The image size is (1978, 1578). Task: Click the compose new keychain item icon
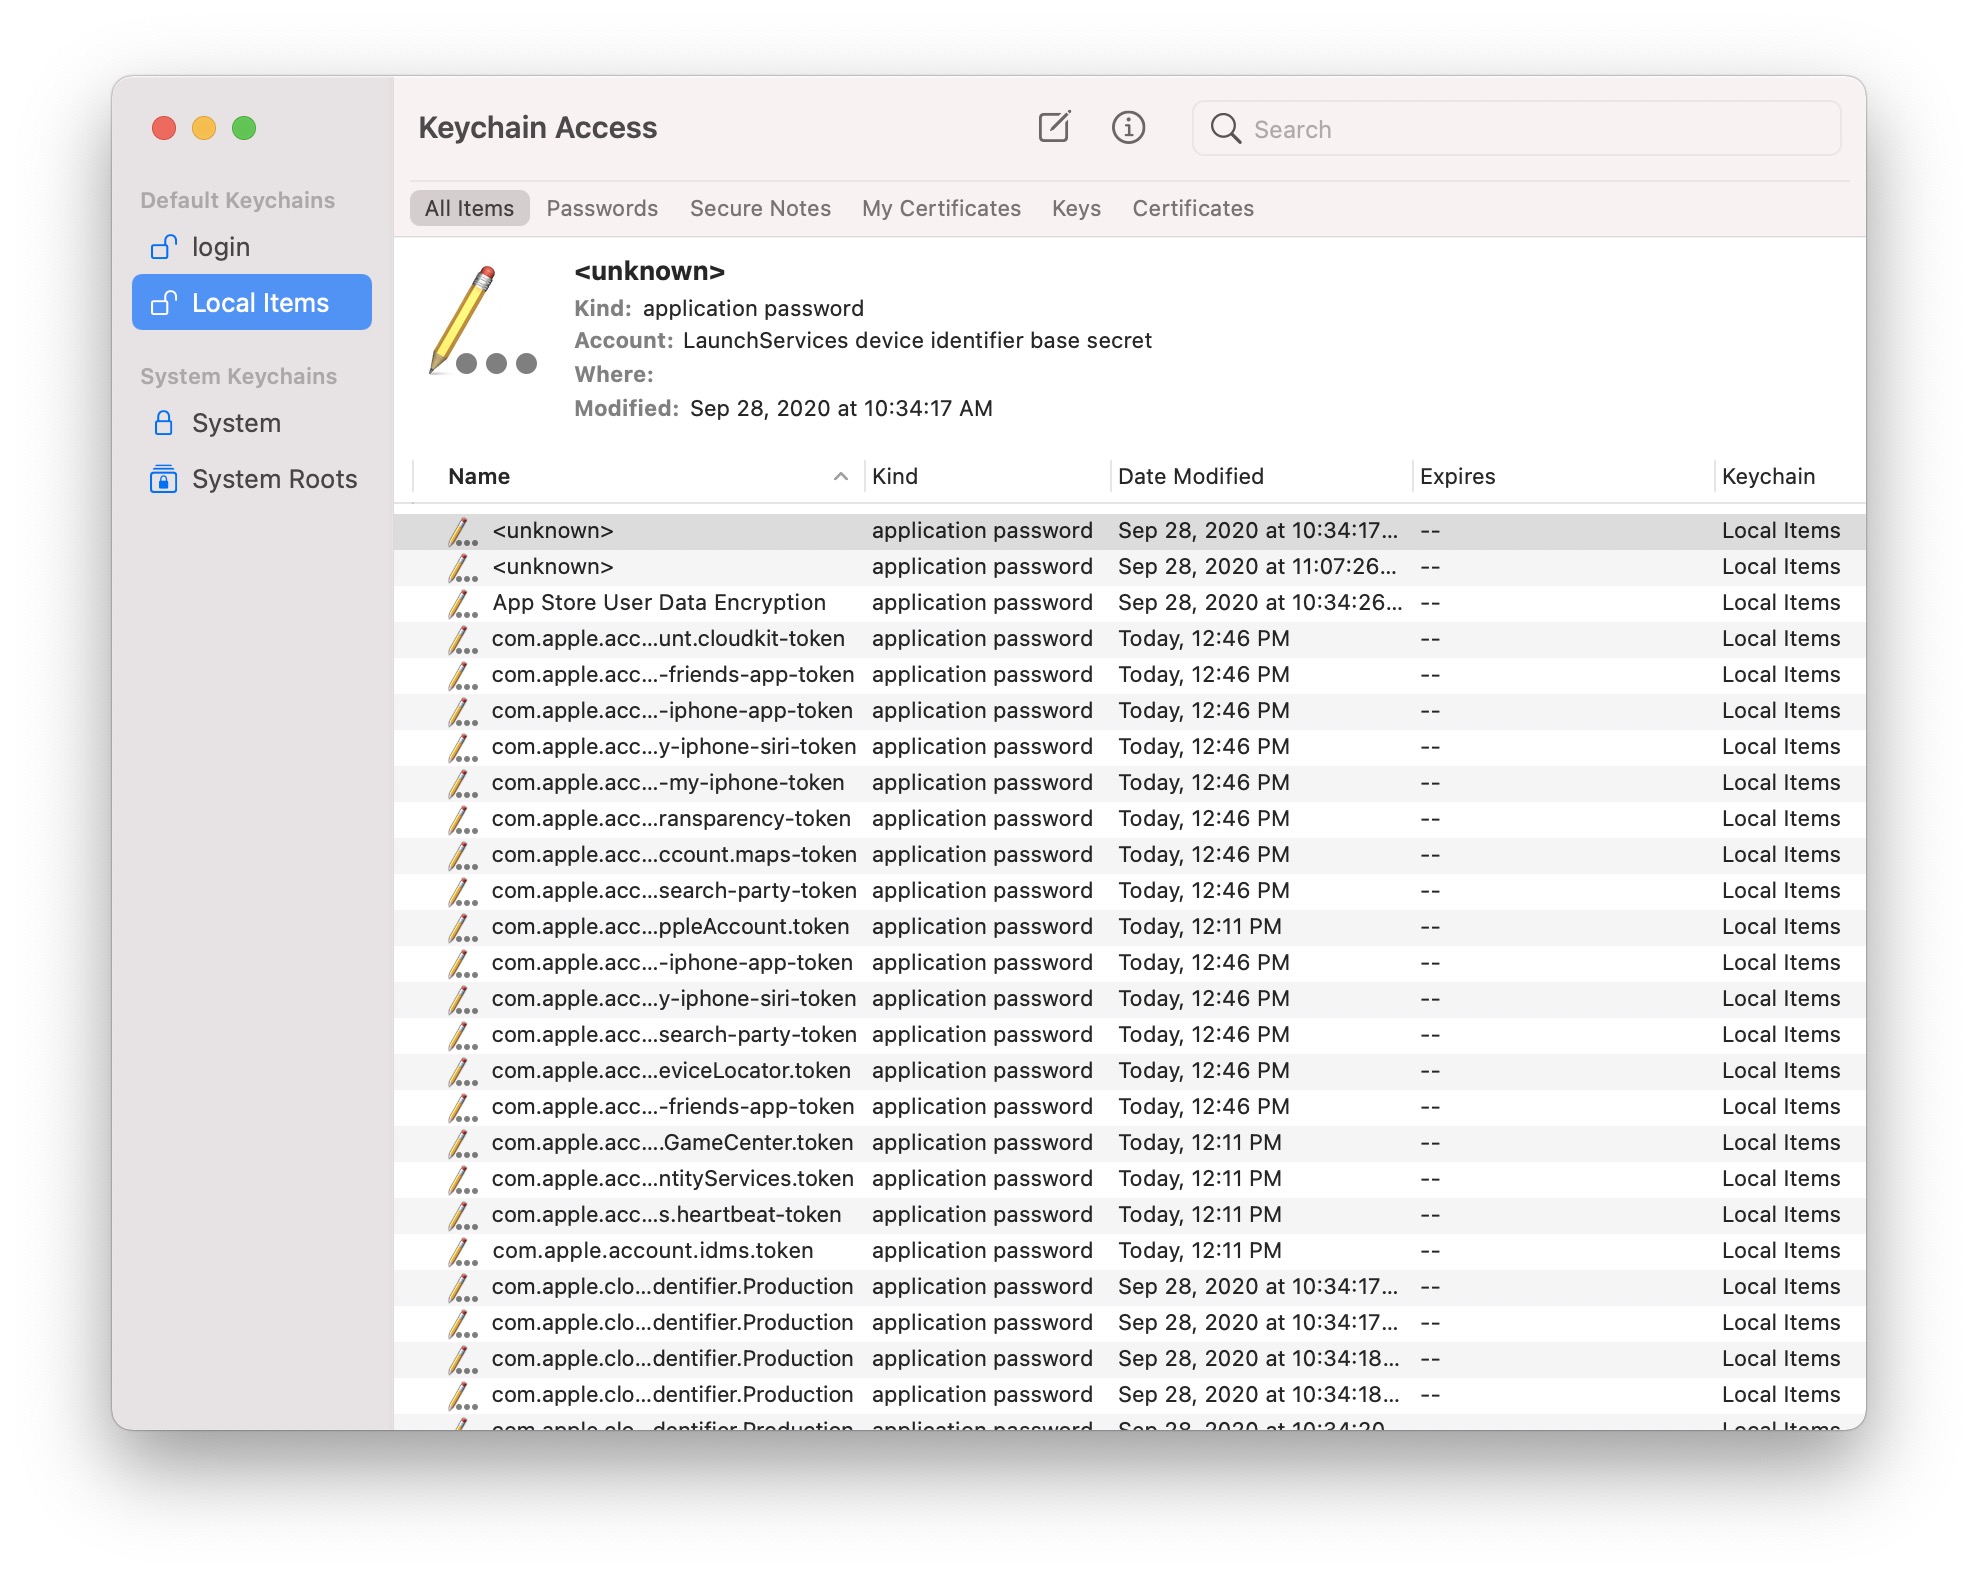click(x=1054, y=128)
